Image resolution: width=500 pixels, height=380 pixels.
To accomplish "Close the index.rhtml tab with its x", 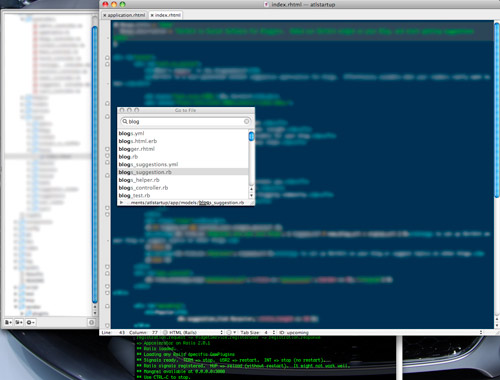I will pos(152,15).
